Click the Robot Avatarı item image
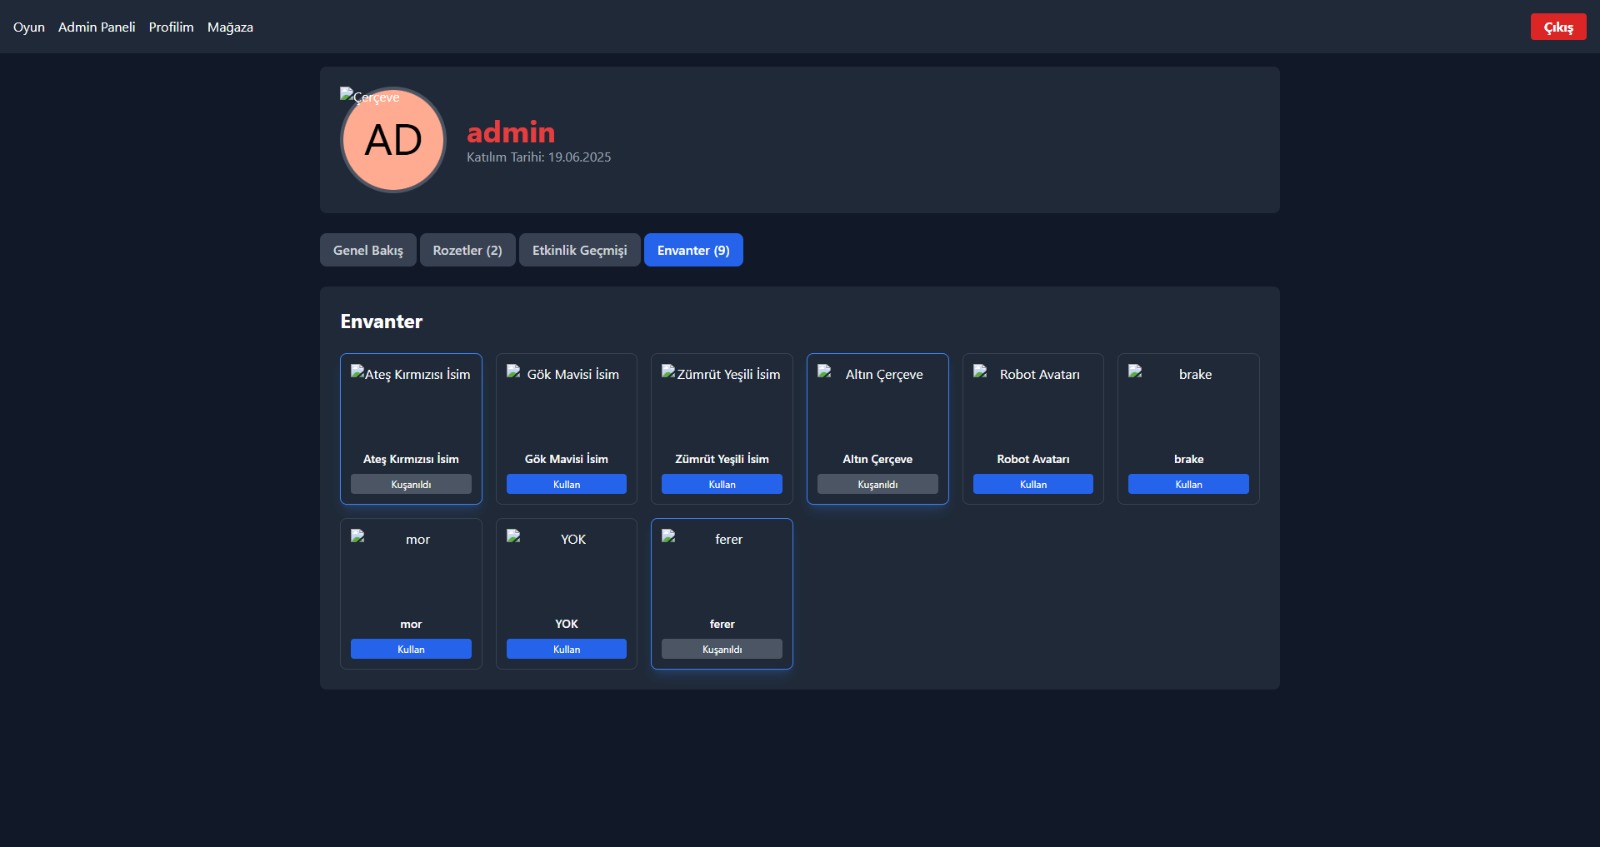This screenshot has height=847, width=1600. (1033, 404)
